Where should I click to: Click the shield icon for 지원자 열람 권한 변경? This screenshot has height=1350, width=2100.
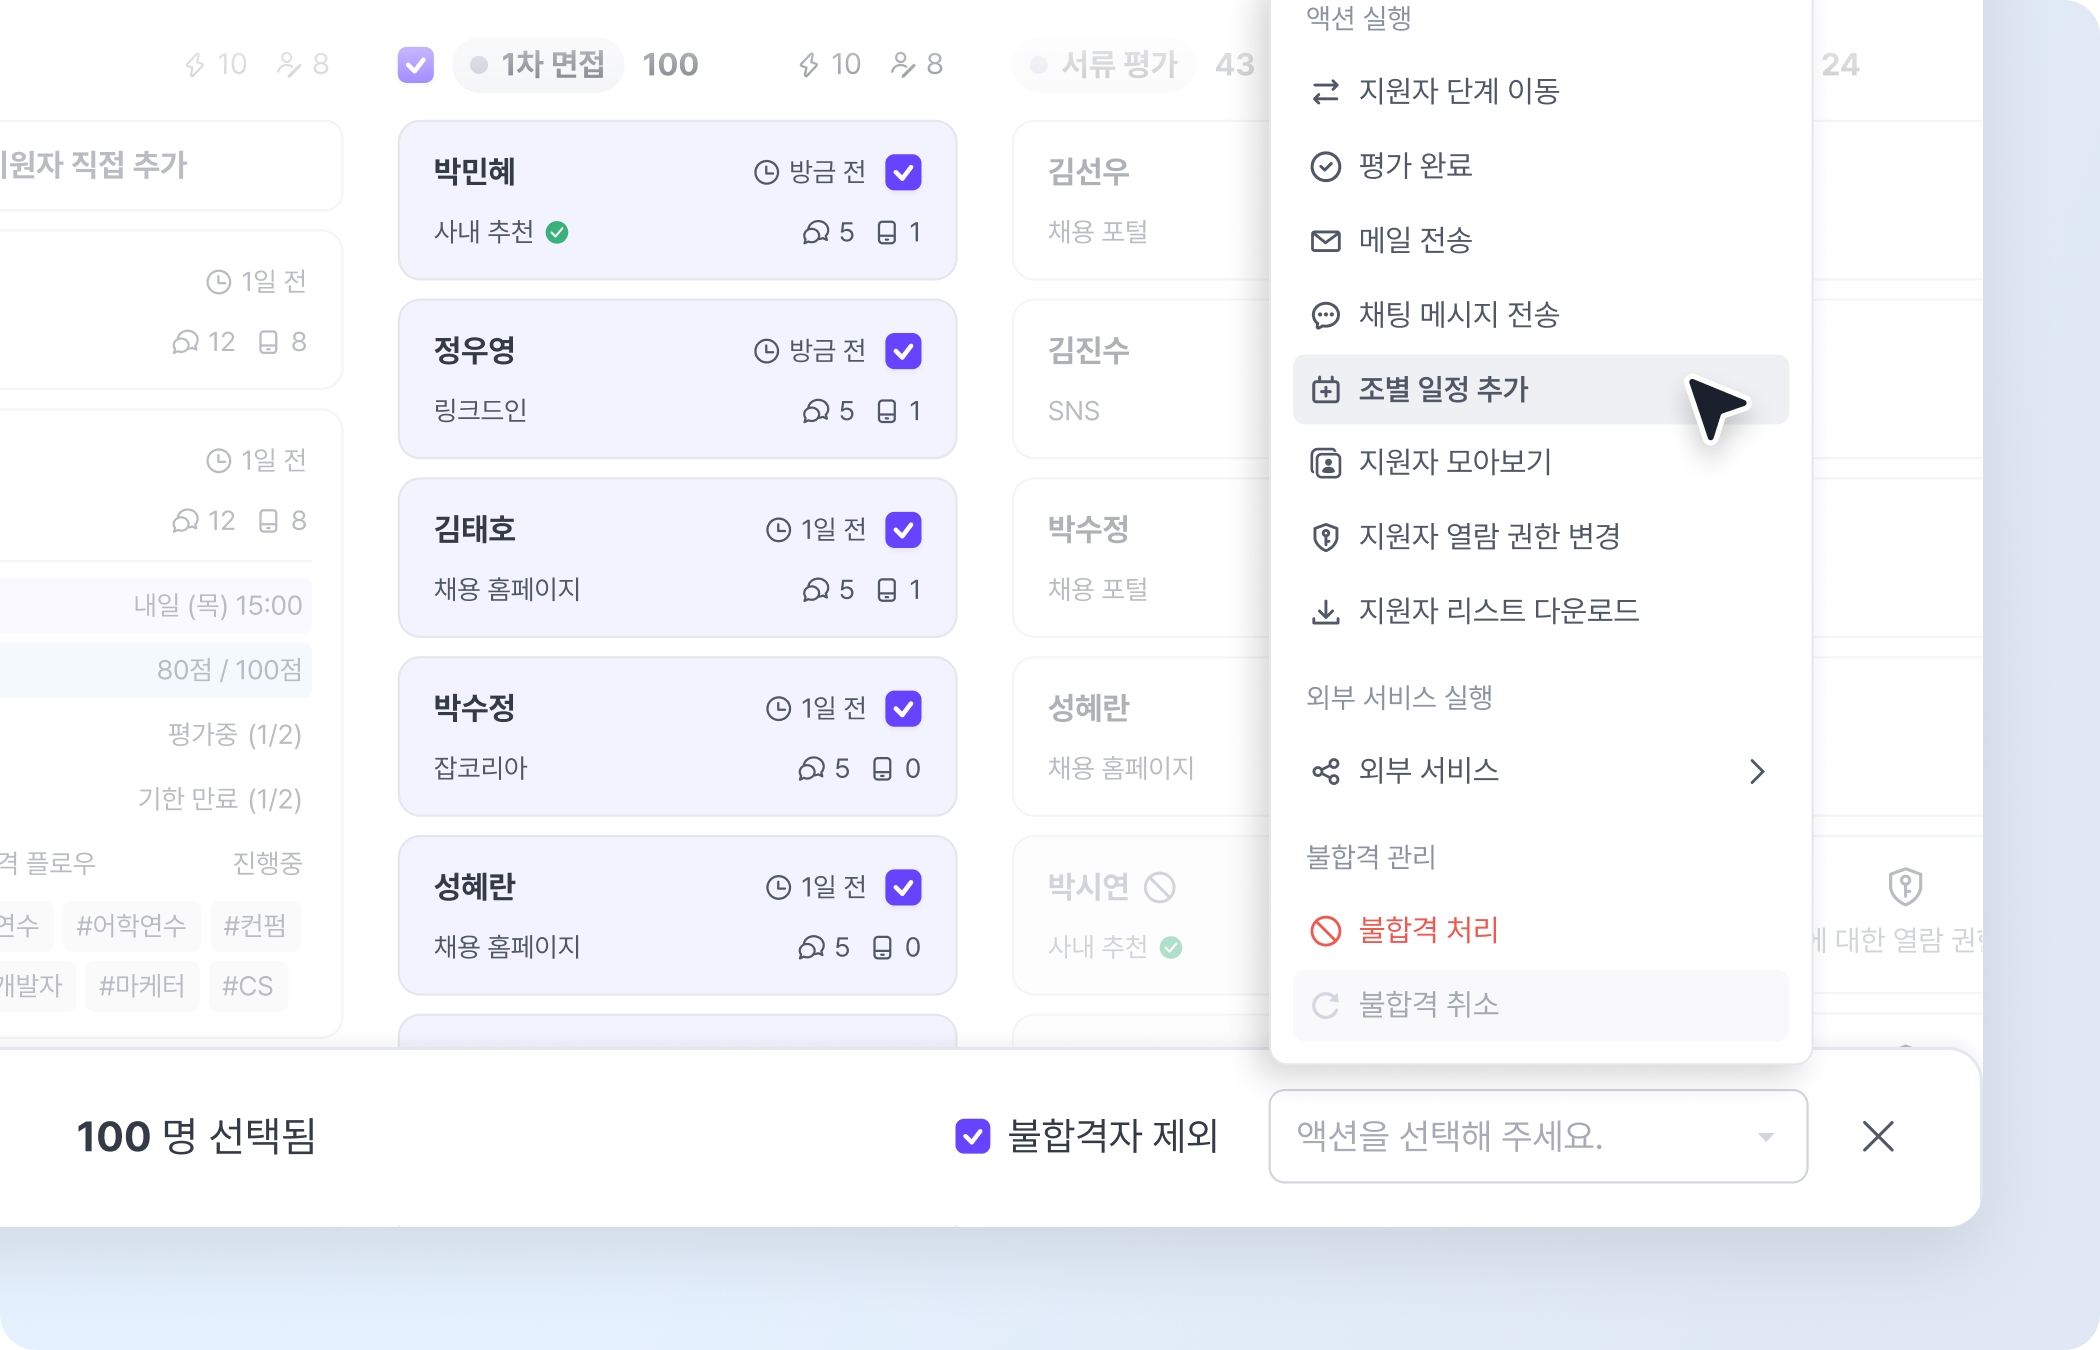tap(1325, 537)
